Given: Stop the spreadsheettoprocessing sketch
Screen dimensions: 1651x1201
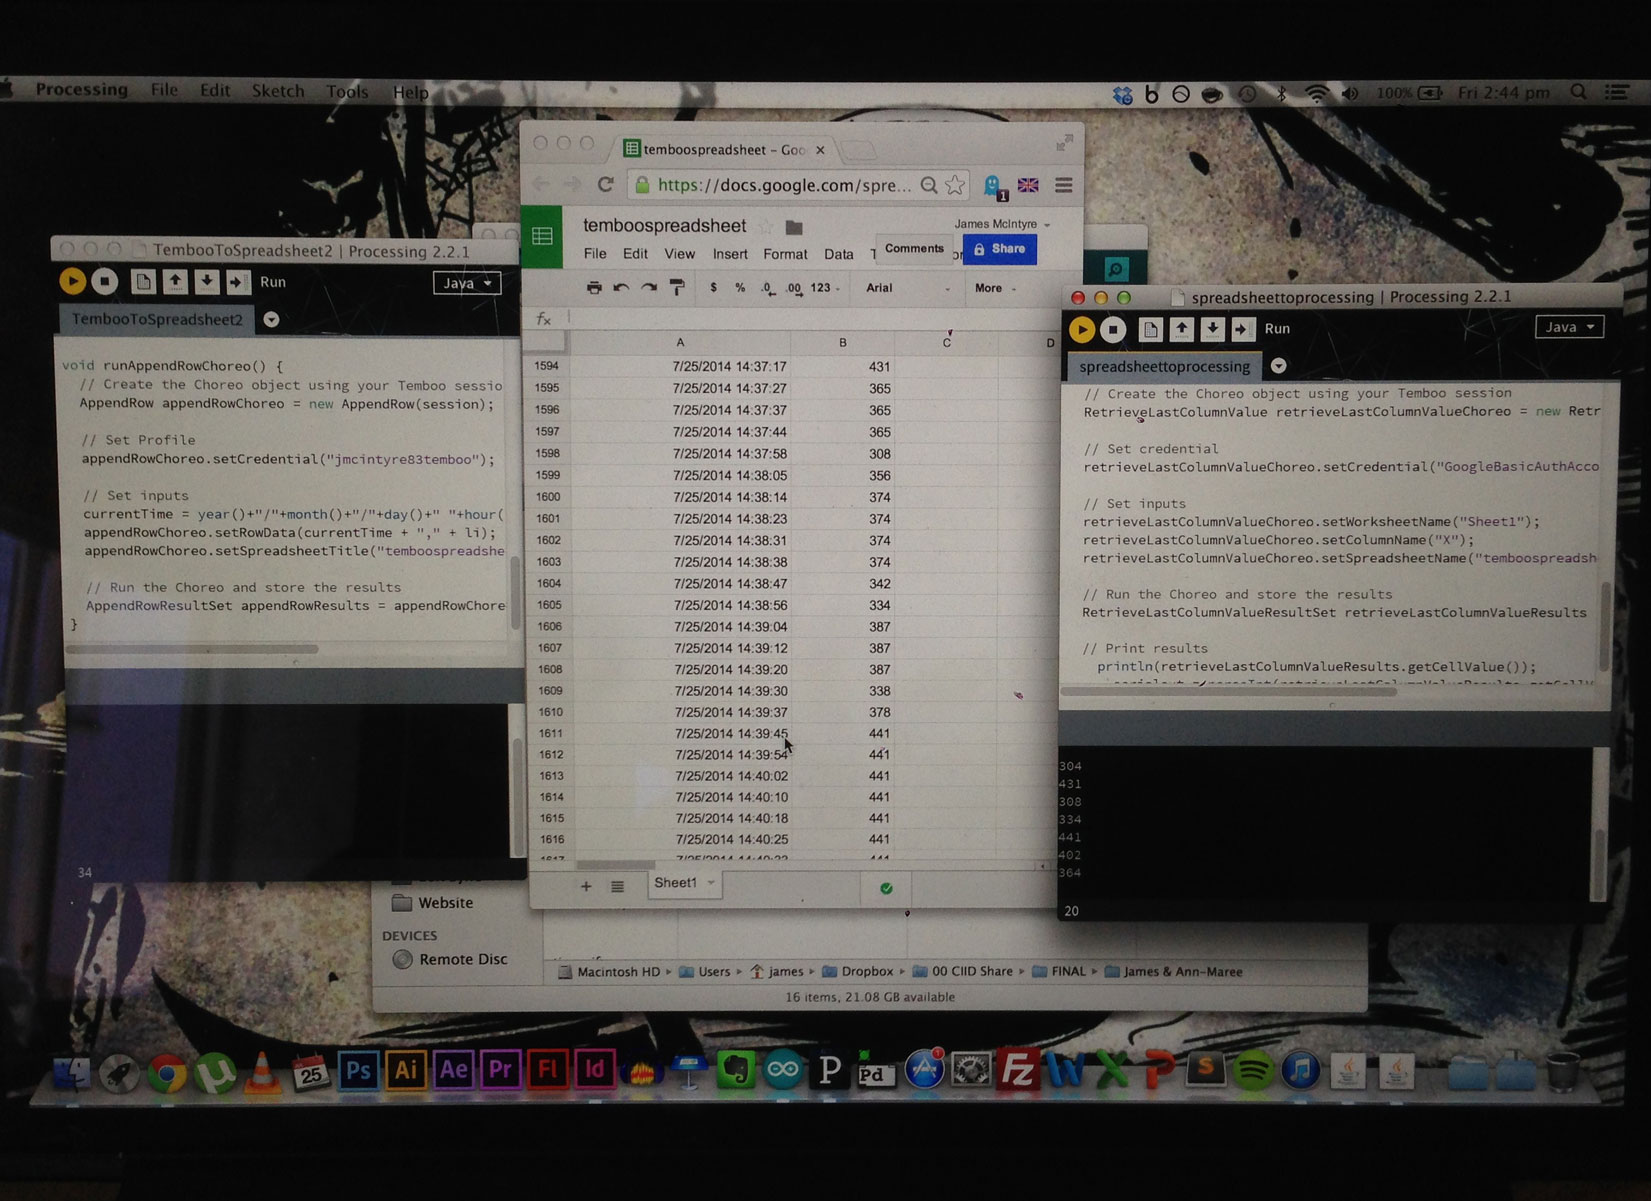Looking at the screenshot, I should coord(1113,329).
